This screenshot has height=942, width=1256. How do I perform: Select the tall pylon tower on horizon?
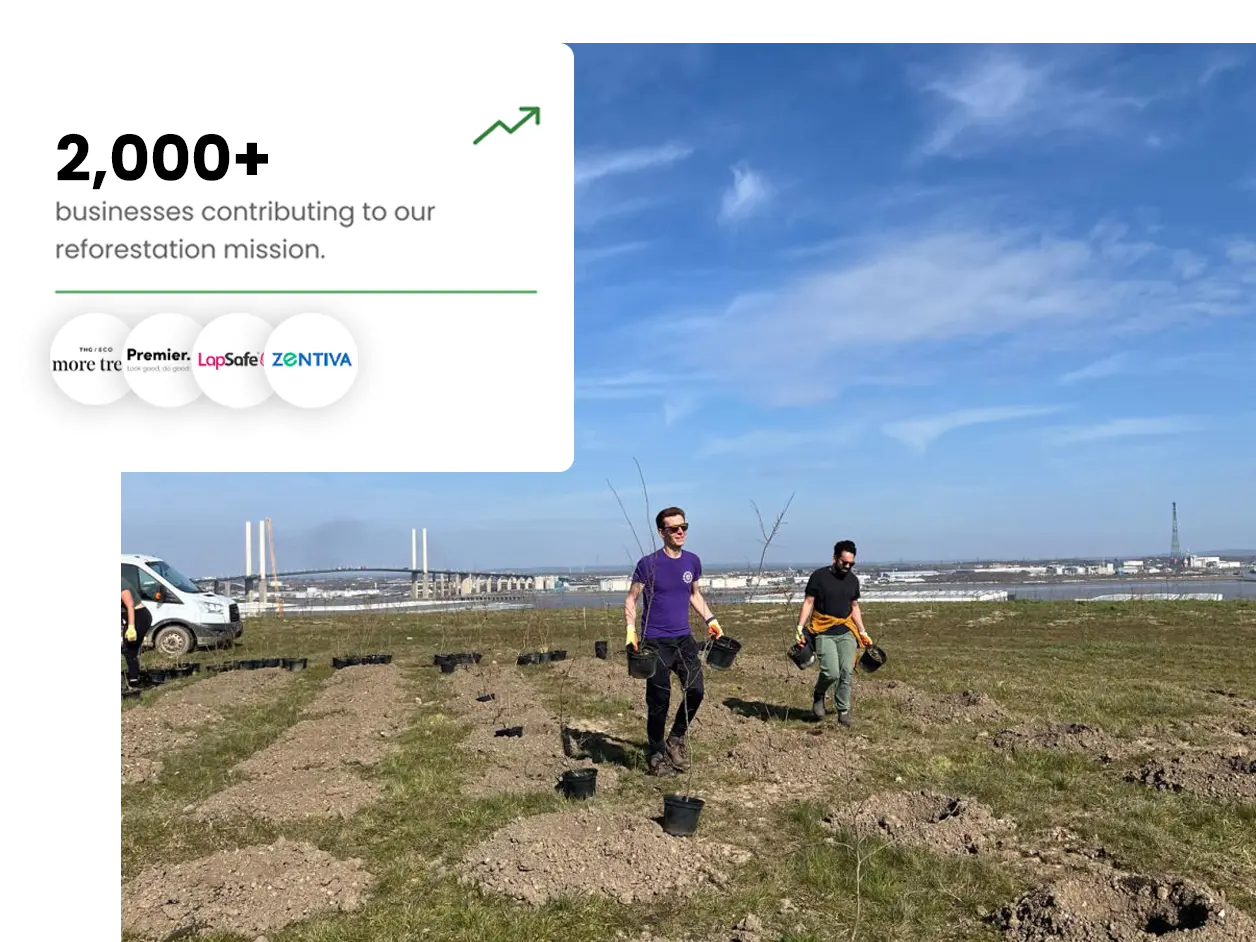tap(1175, 531)
